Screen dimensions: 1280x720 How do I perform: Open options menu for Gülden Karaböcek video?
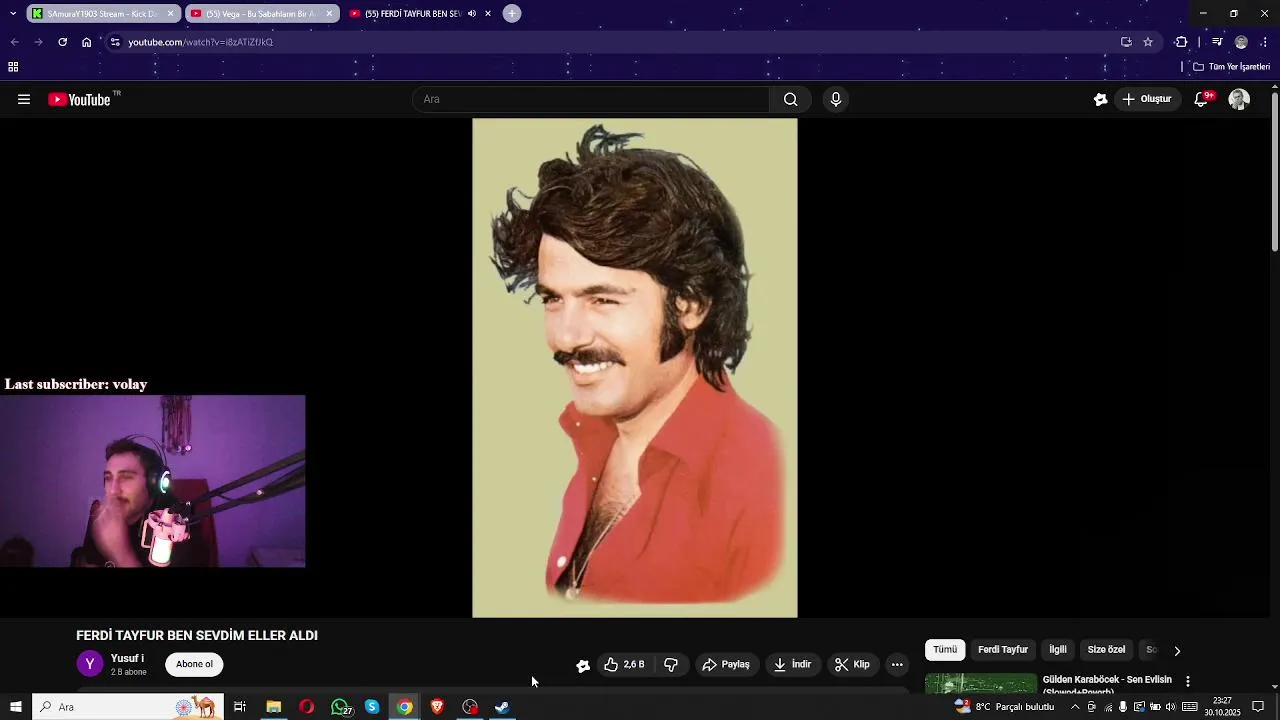[1188, 681]
